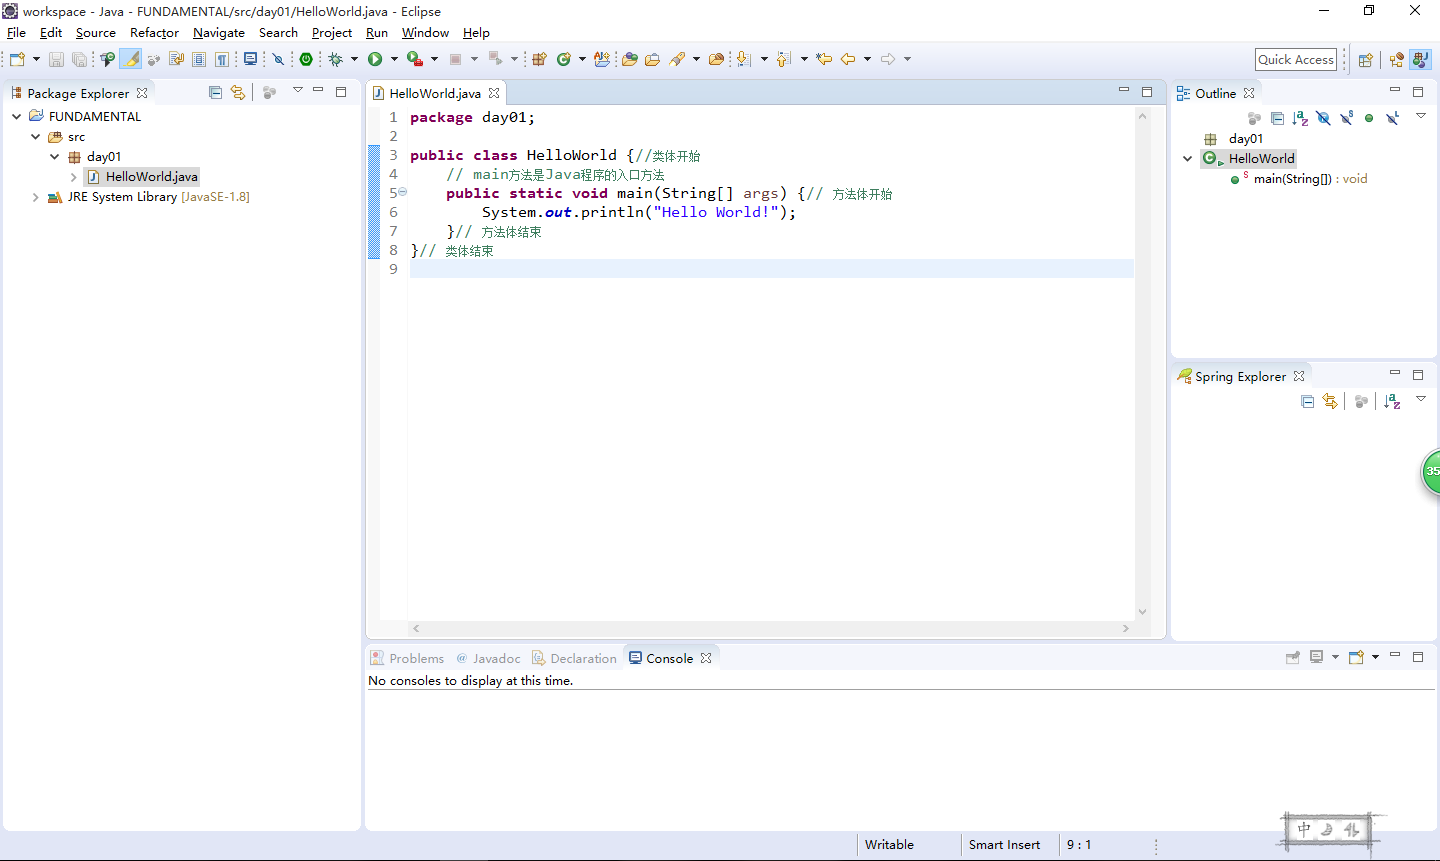Toggle Block Selection Mode icon
The height and width of the screenshot is (861, 1440).
pyautogui.click(x=199, y=59)
